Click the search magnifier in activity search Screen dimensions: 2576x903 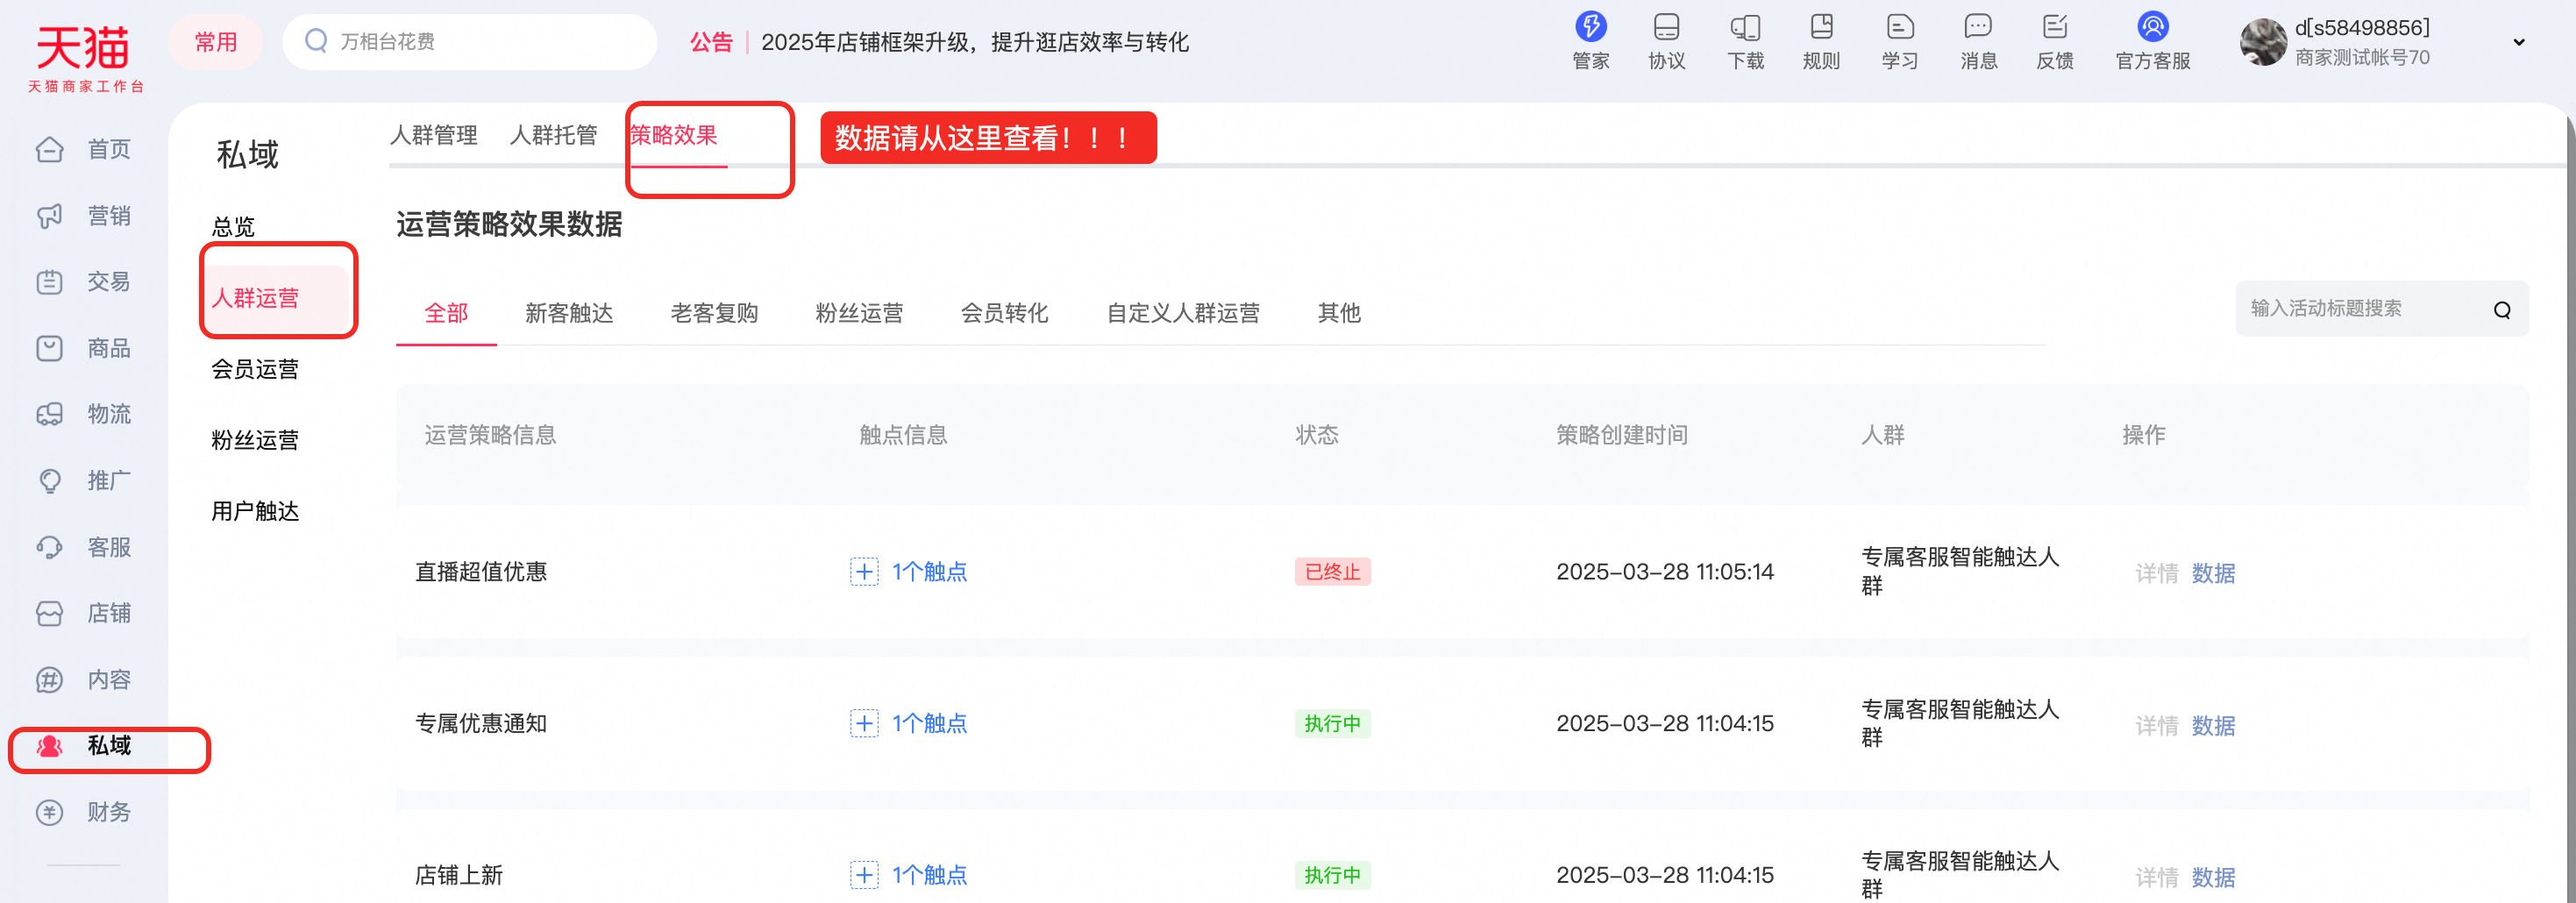click(2502, 310)
